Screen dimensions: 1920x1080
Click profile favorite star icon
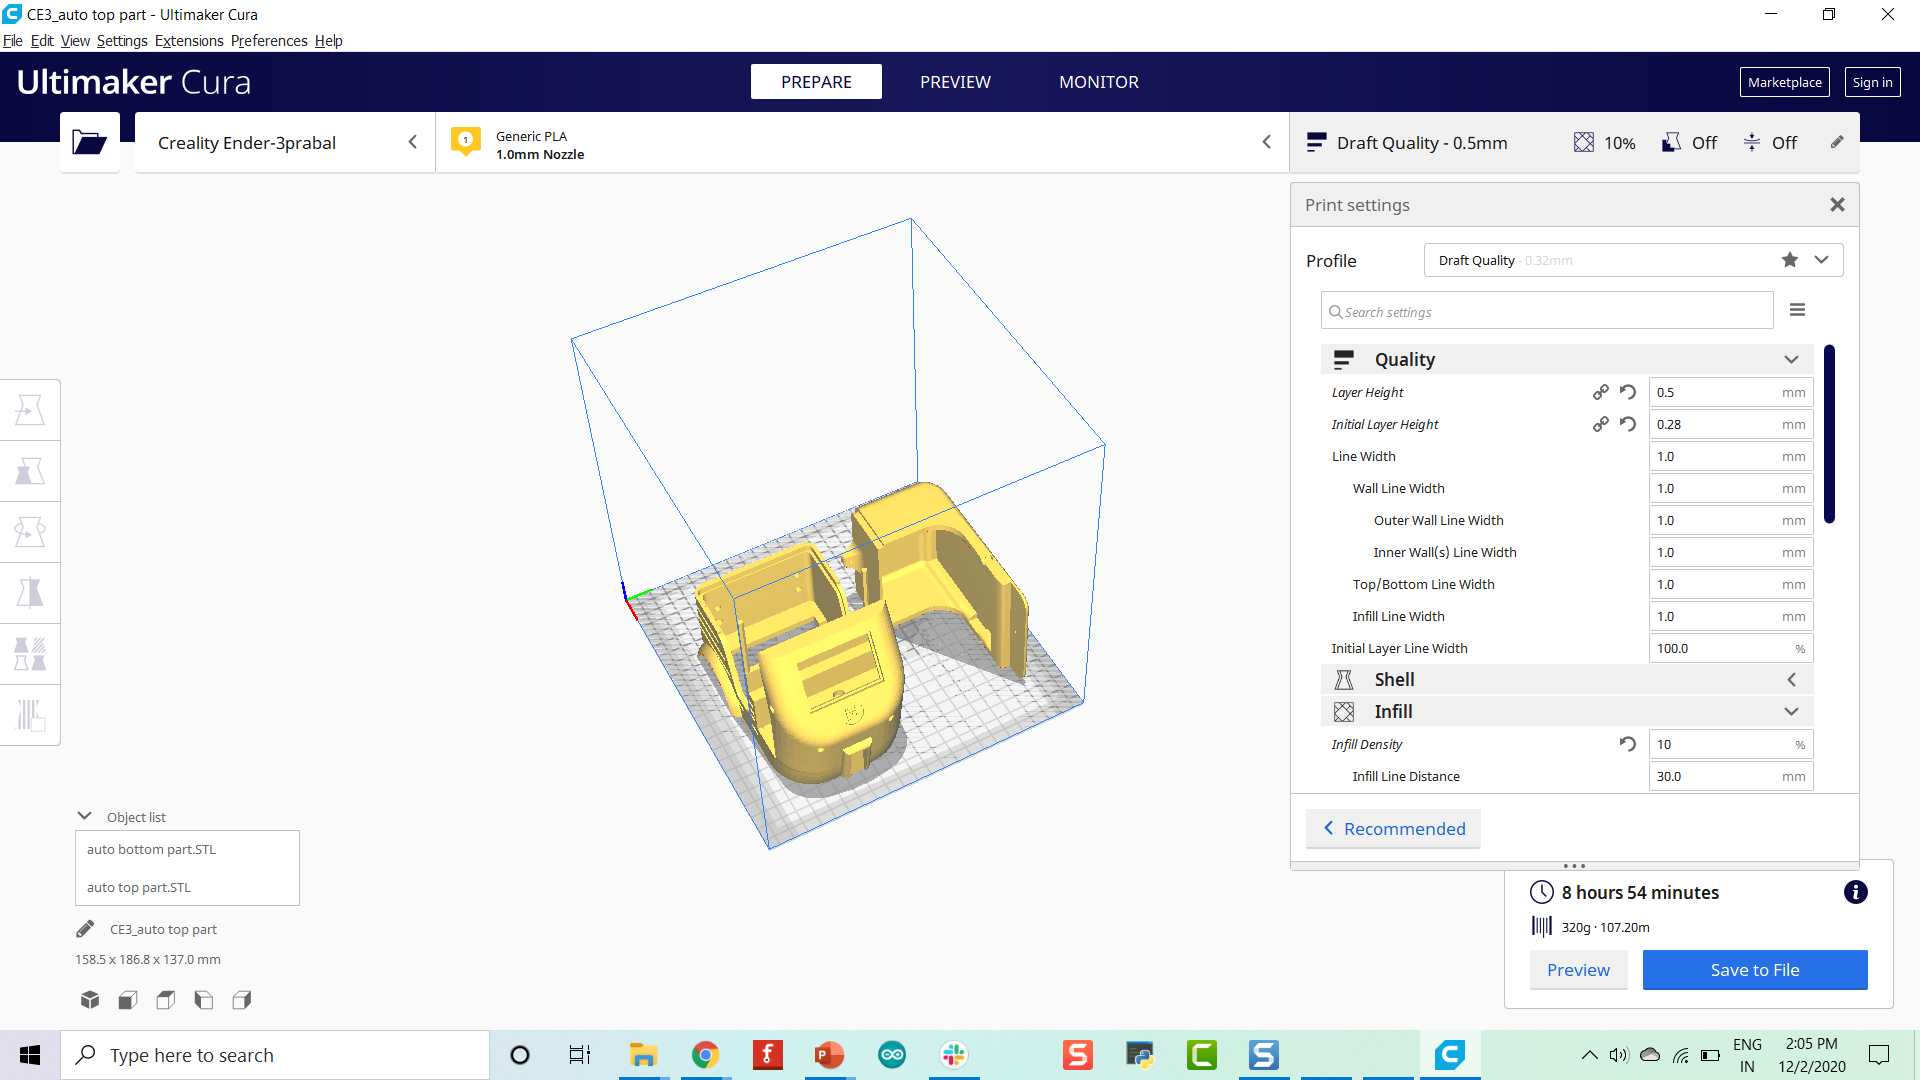point(1790,260)
